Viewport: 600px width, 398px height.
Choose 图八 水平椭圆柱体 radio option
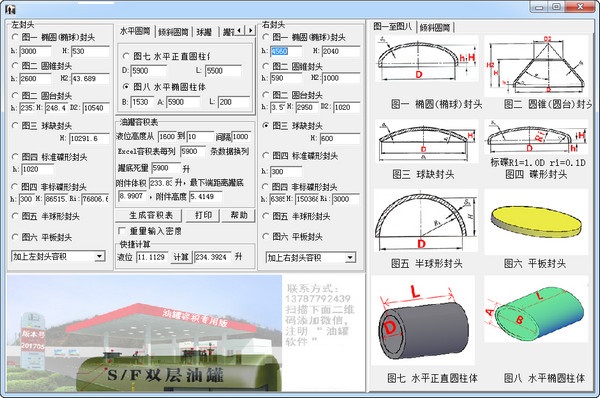click(126, 86)
